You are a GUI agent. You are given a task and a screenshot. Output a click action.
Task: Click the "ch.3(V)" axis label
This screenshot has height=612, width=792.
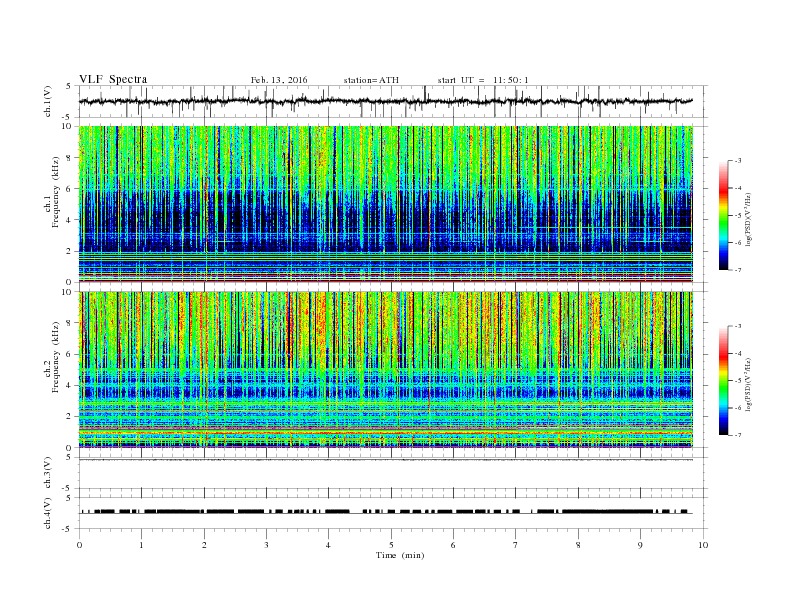click(x=48, y=473)
